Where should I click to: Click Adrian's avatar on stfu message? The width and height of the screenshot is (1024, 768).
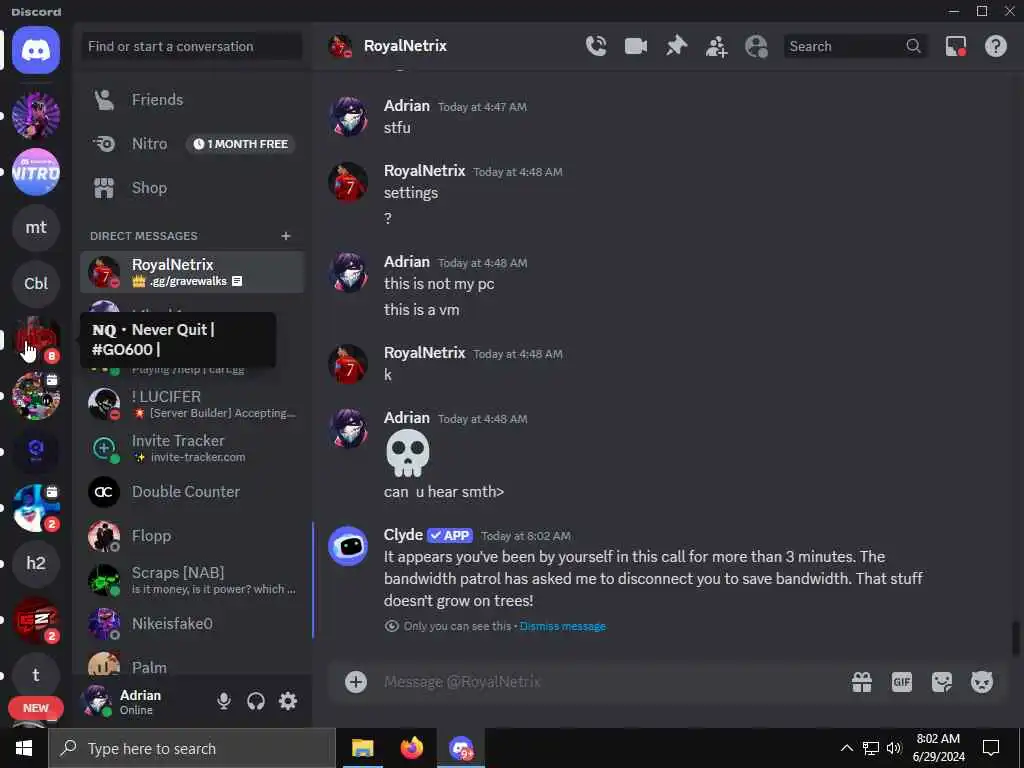(348, 117)
